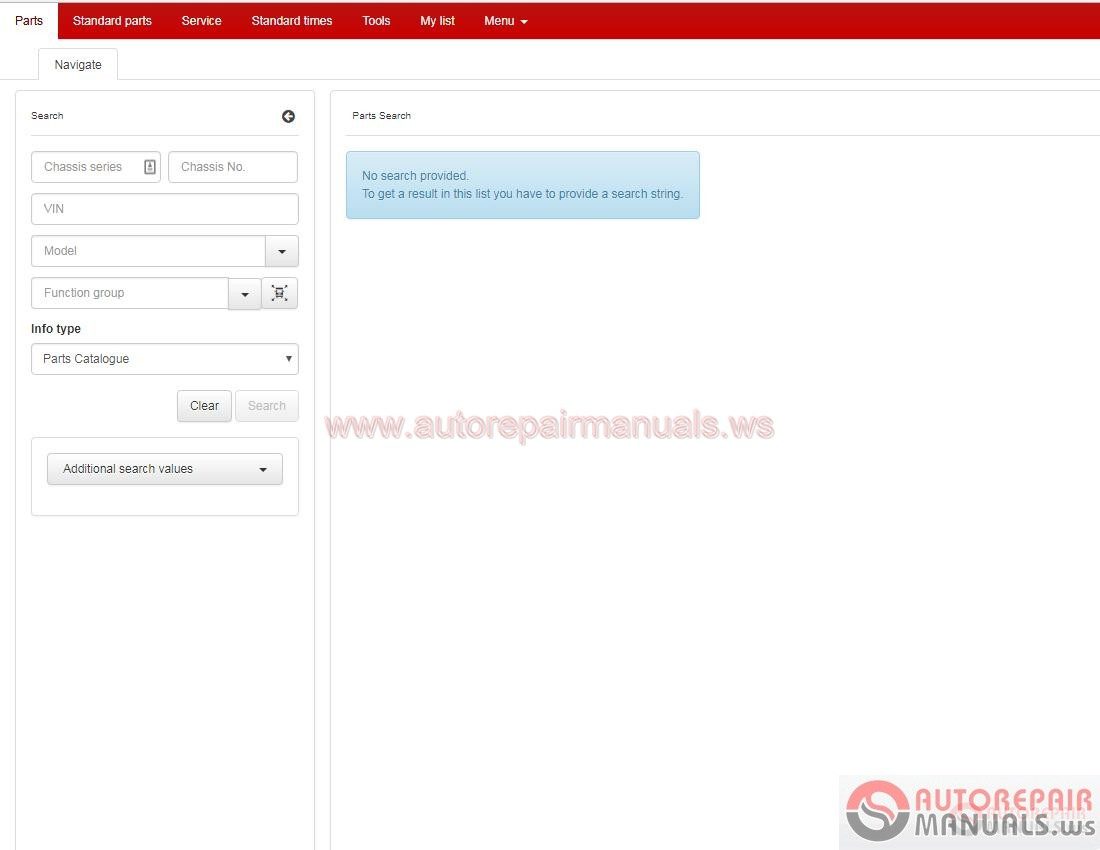Select Standard times from the top bar

[x=291, y=20]
